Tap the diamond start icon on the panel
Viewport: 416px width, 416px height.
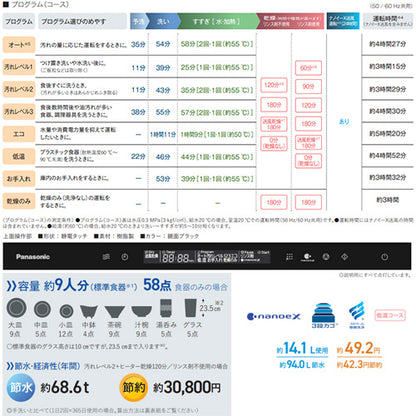[345, 257]
